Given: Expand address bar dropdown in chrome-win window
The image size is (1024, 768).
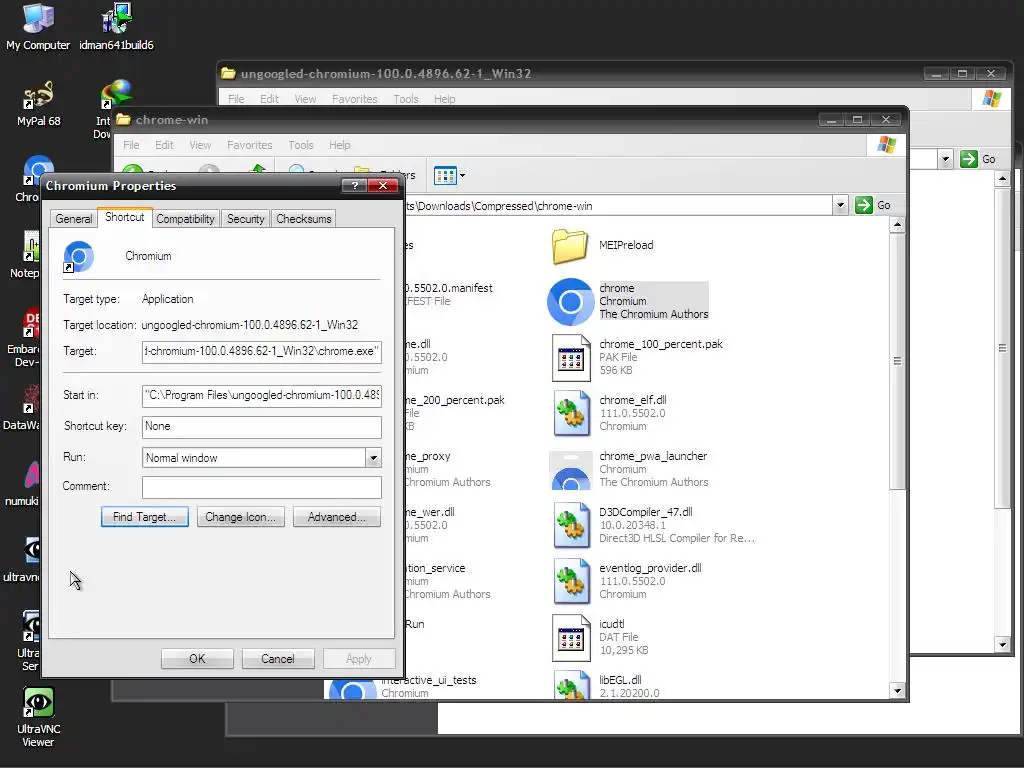Looking at the screenshot, I should [x=840, y=205].
